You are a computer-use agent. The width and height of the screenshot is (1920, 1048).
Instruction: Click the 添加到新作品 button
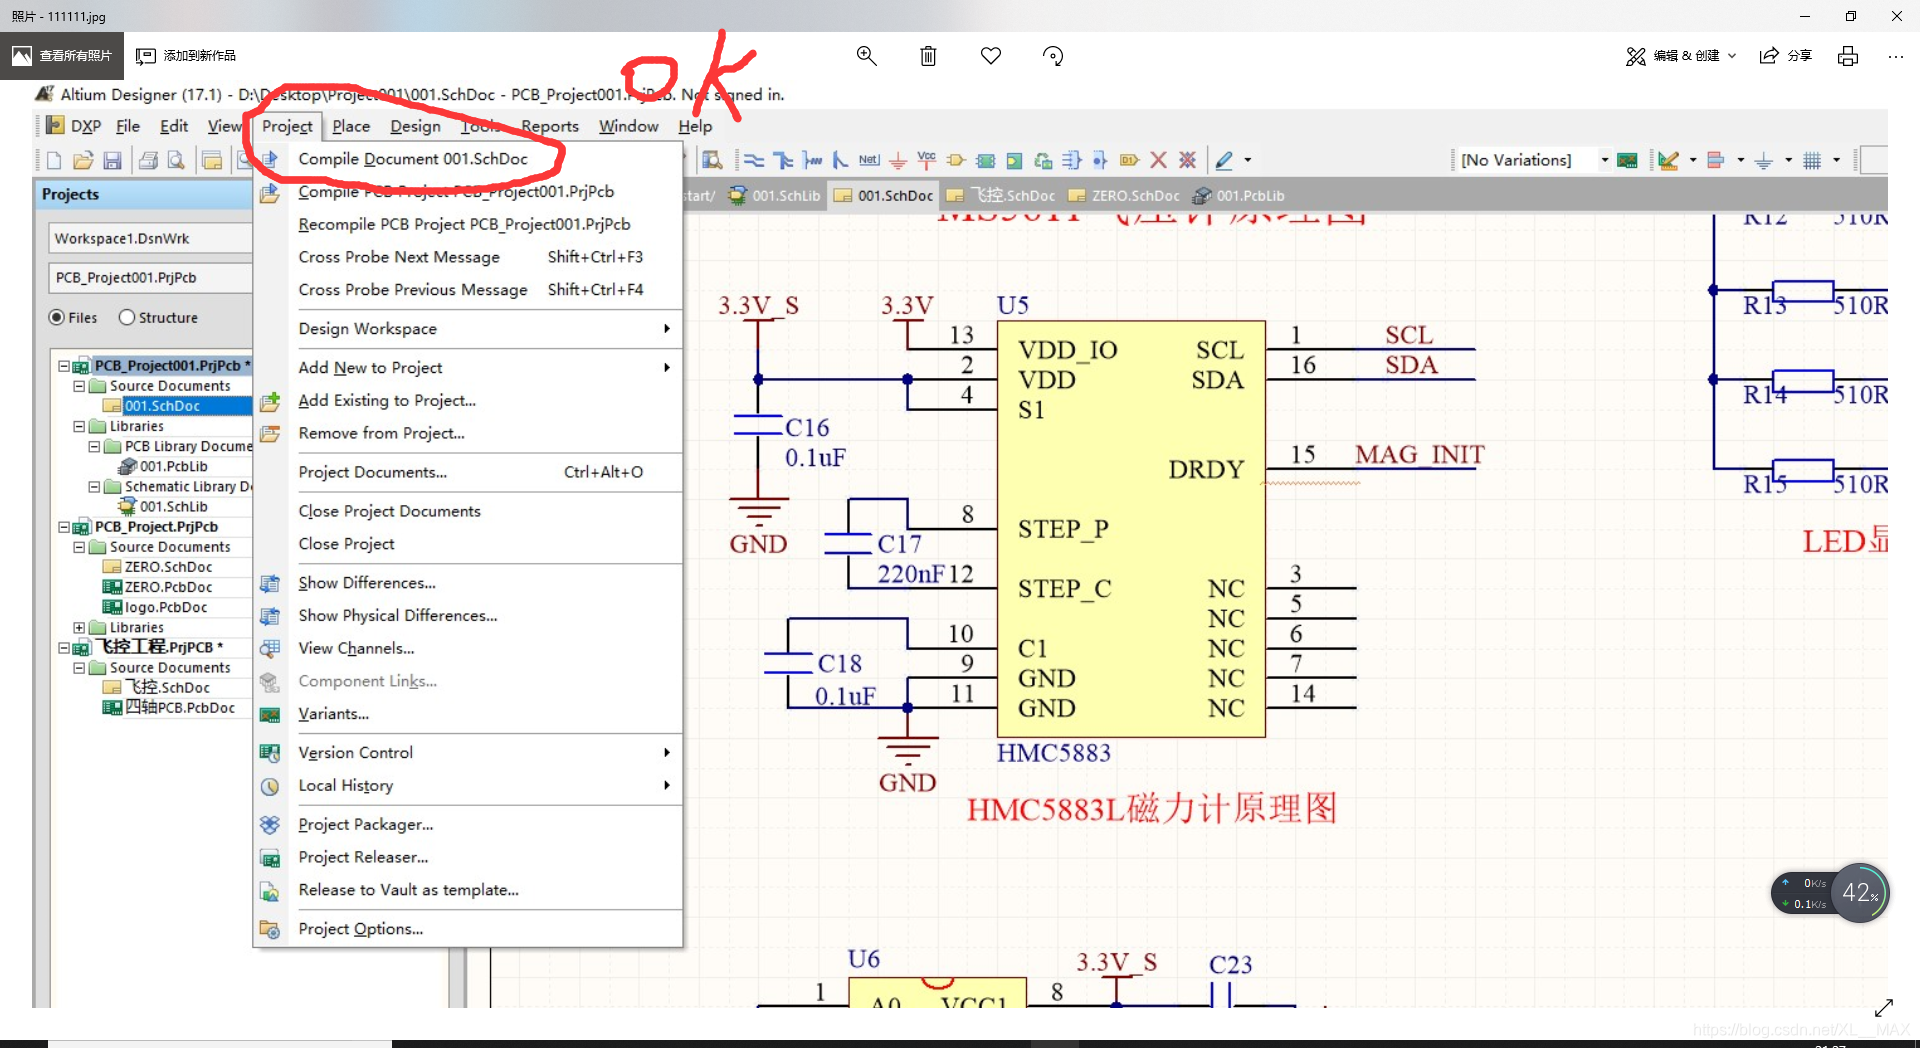point(186,56)
